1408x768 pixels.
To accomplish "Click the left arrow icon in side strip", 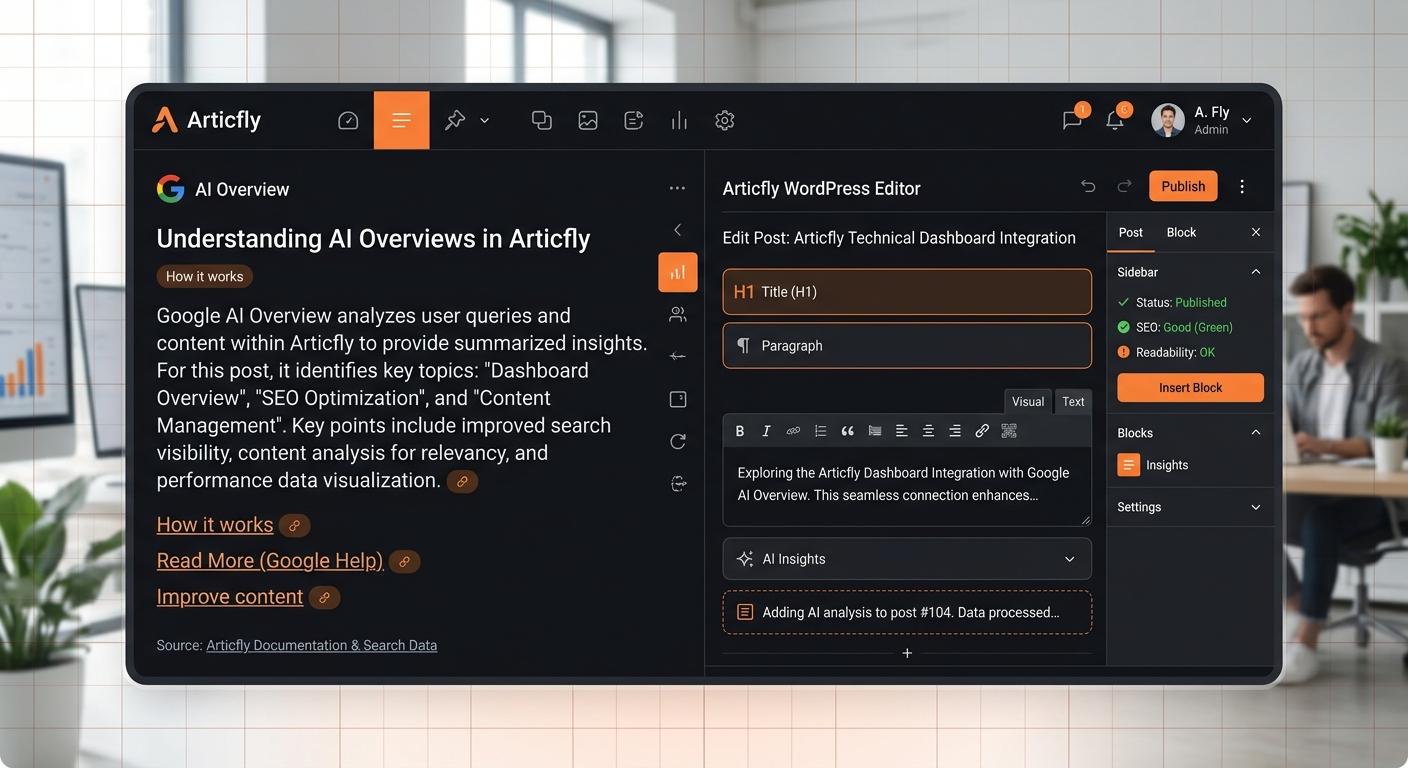I will (678, 356).
